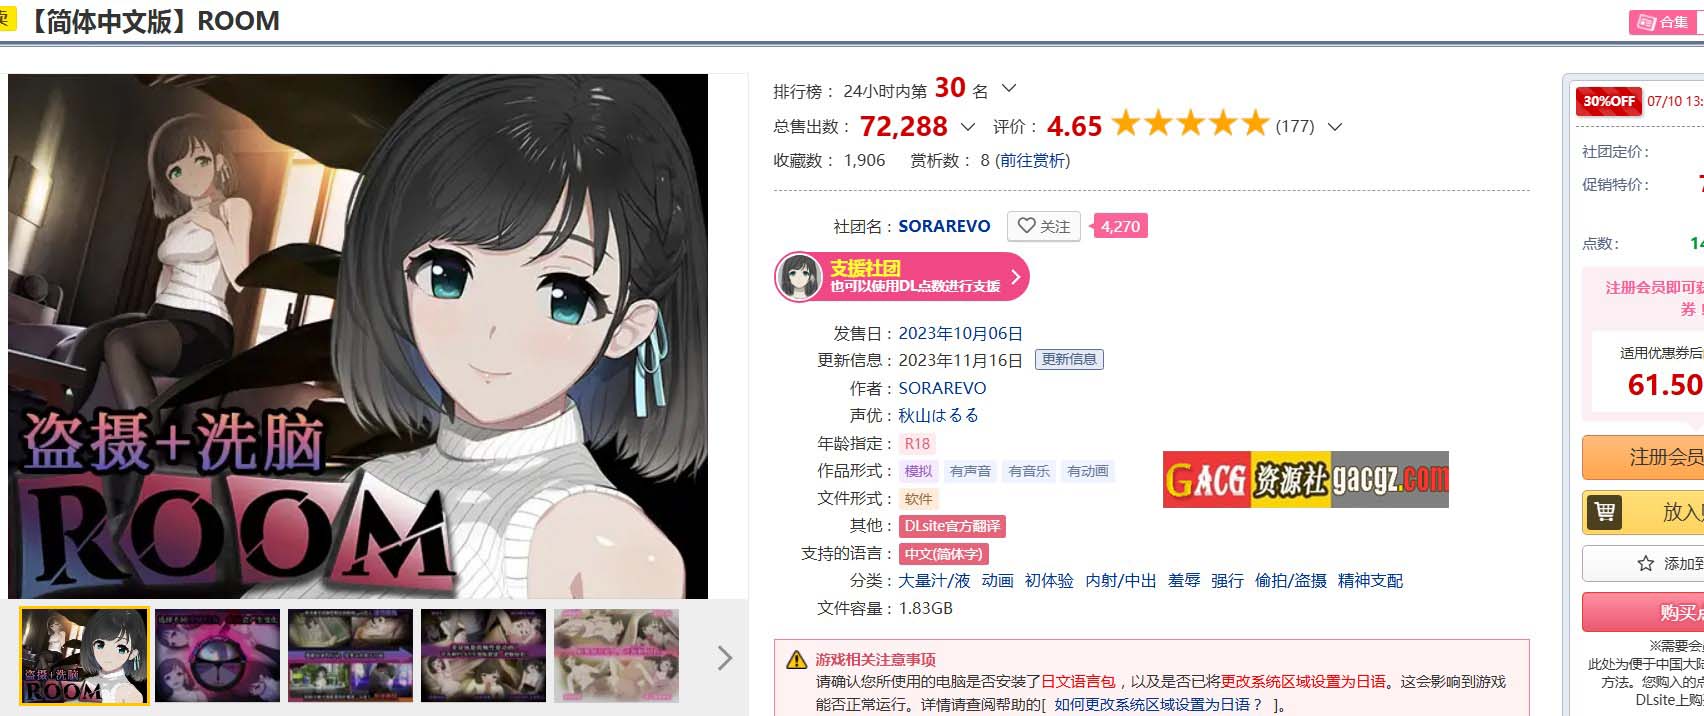
Task: Click the shopping cart icon
Action: 1605,512
